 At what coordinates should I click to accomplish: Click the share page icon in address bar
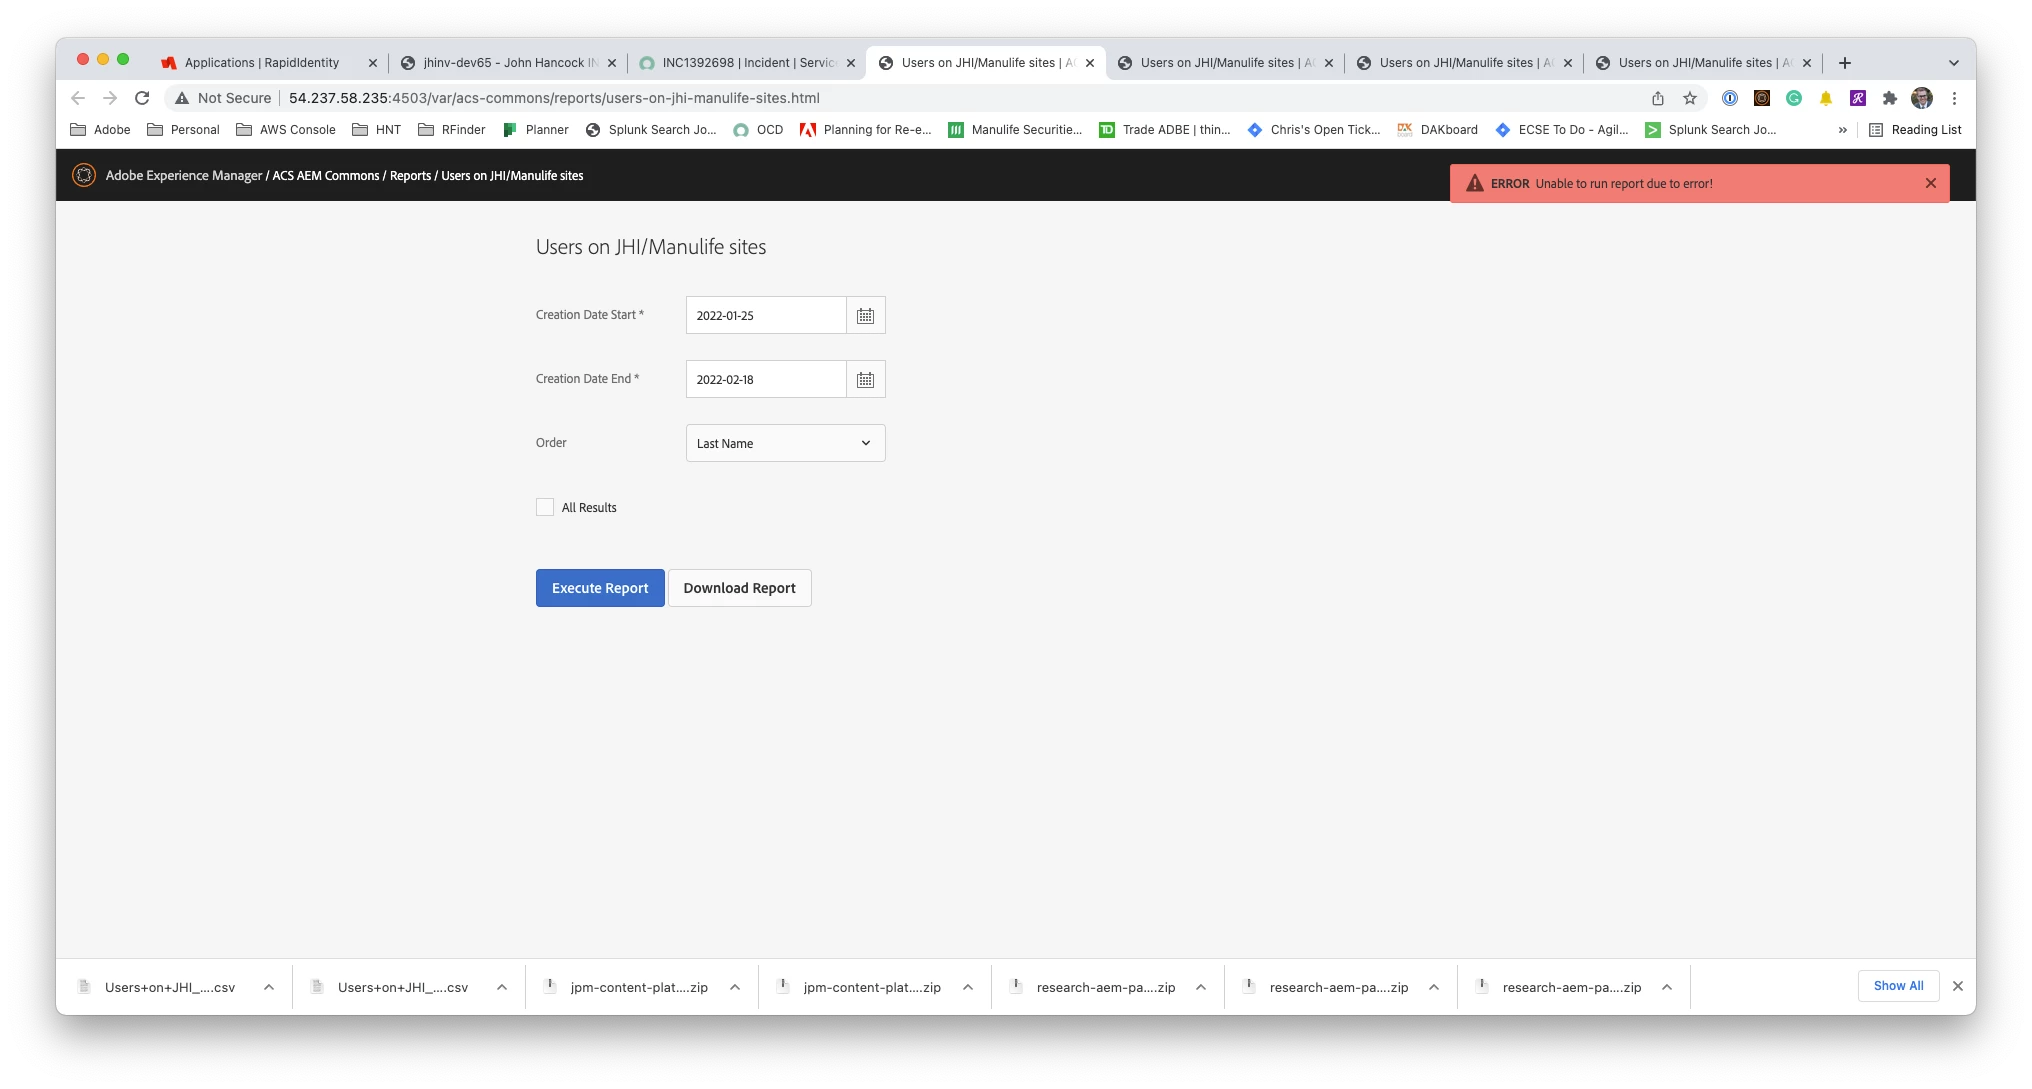(x=1658, y=98)
